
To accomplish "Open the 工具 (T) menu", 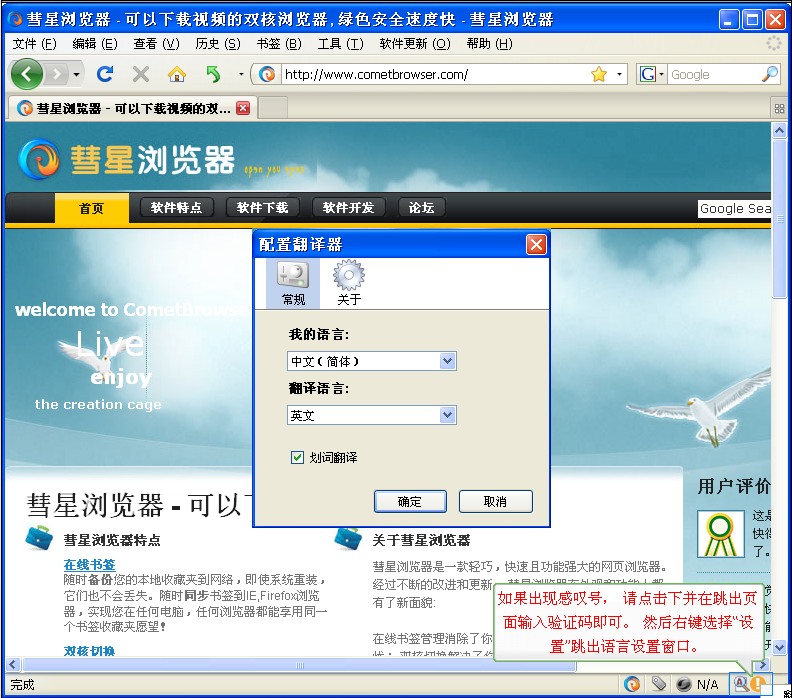I will click(x=340, y=44).
